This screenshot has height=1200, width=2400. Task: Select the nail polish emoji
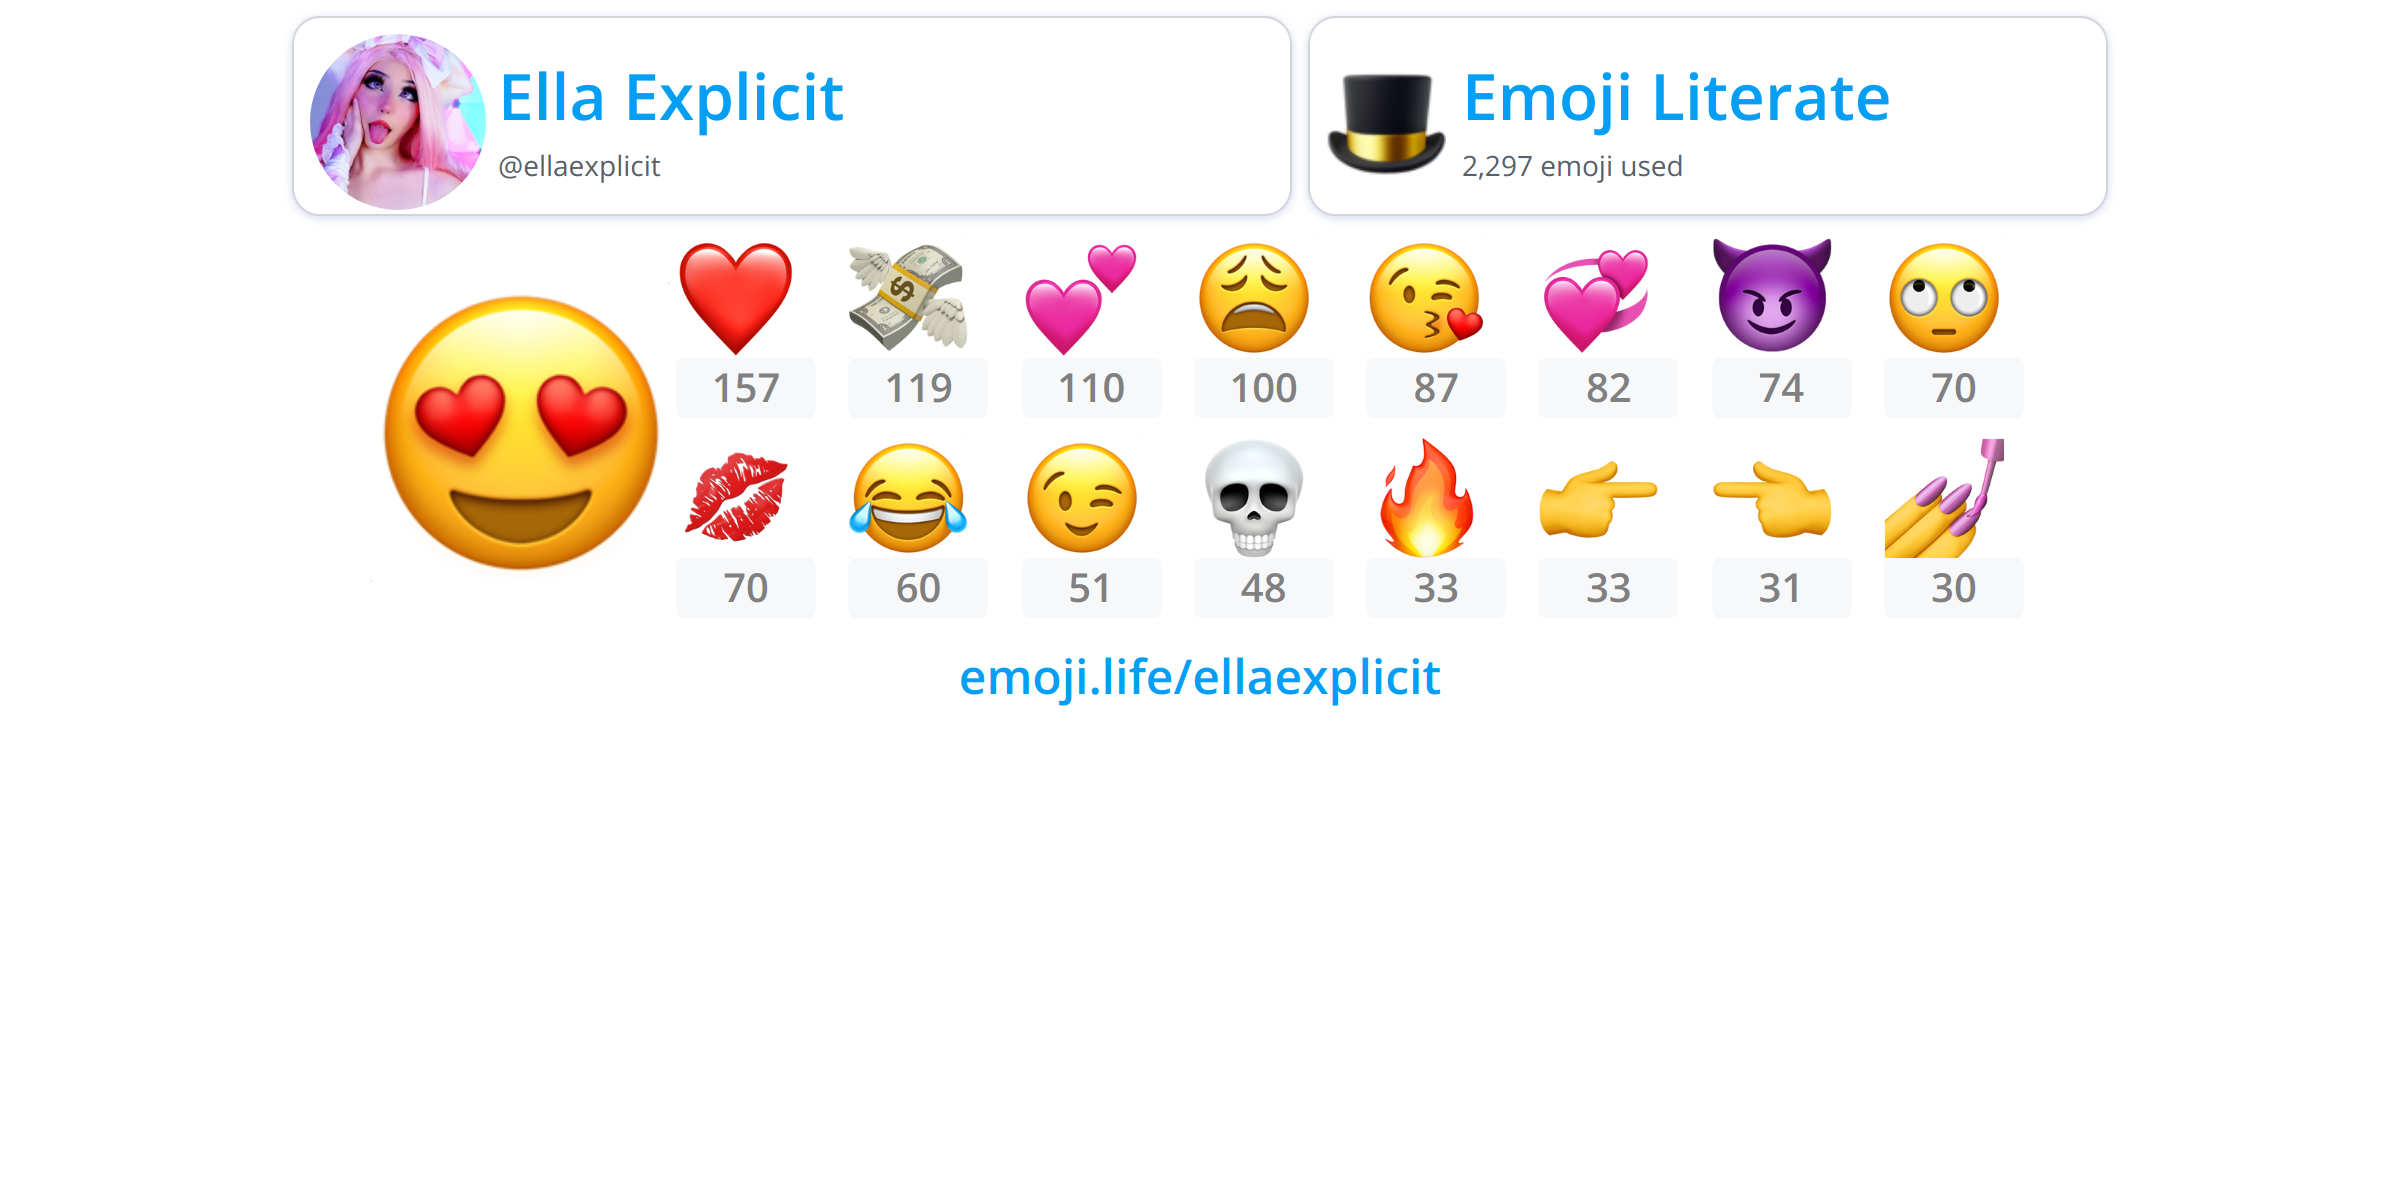[1945, 498]
